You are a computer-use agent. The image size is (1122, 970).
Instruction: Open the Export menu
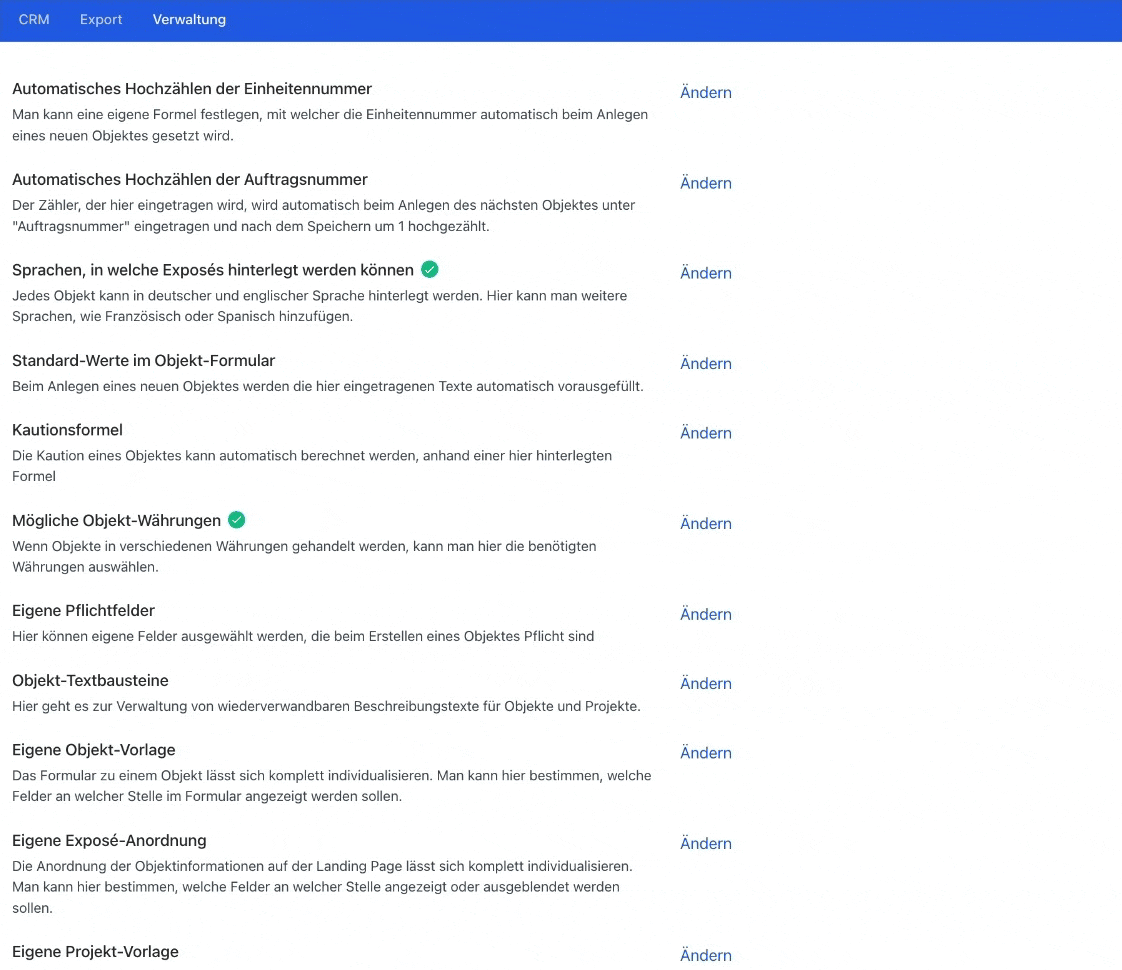pos(101,19)
